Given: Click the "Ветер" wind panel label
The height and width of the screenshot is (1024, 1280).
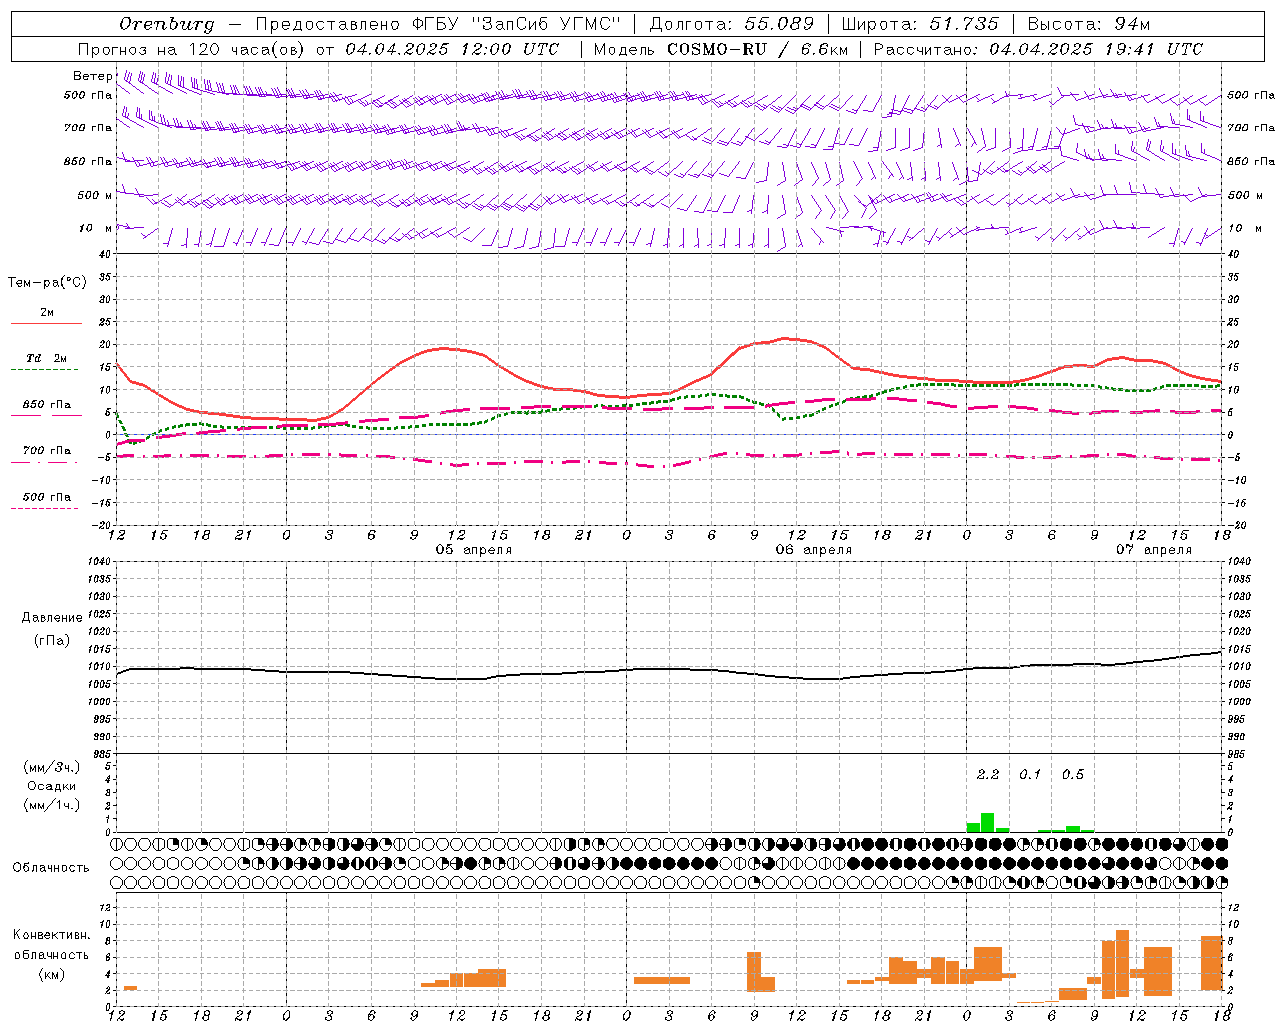Looking at the screenshot, I should (x=93, y=76).
